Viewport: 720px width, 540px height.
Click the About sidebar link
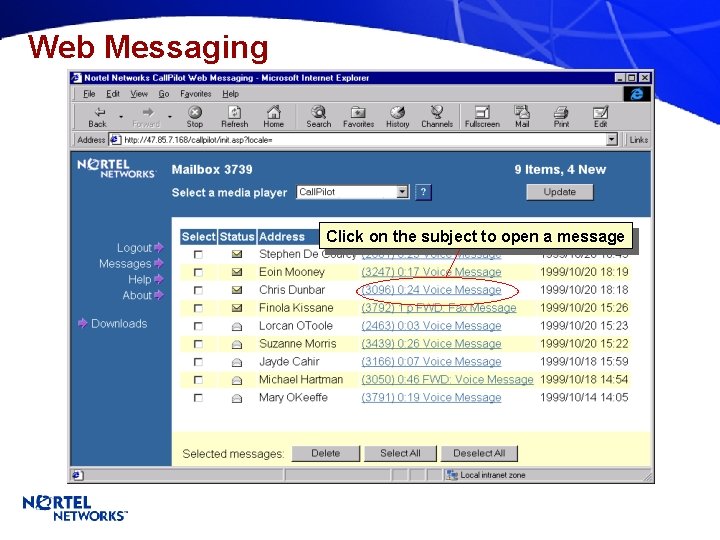point(142,296)
